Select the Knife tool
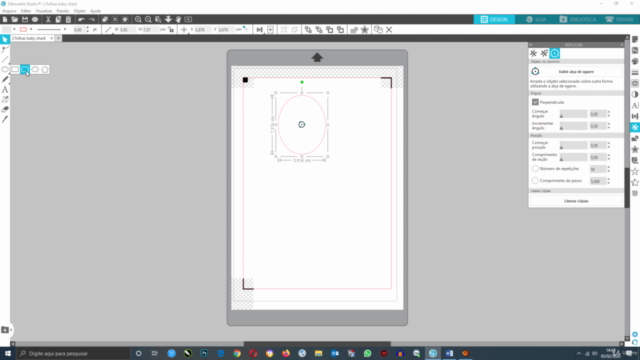The width and height of the screenshot is (640, 360). coord(5,119)
